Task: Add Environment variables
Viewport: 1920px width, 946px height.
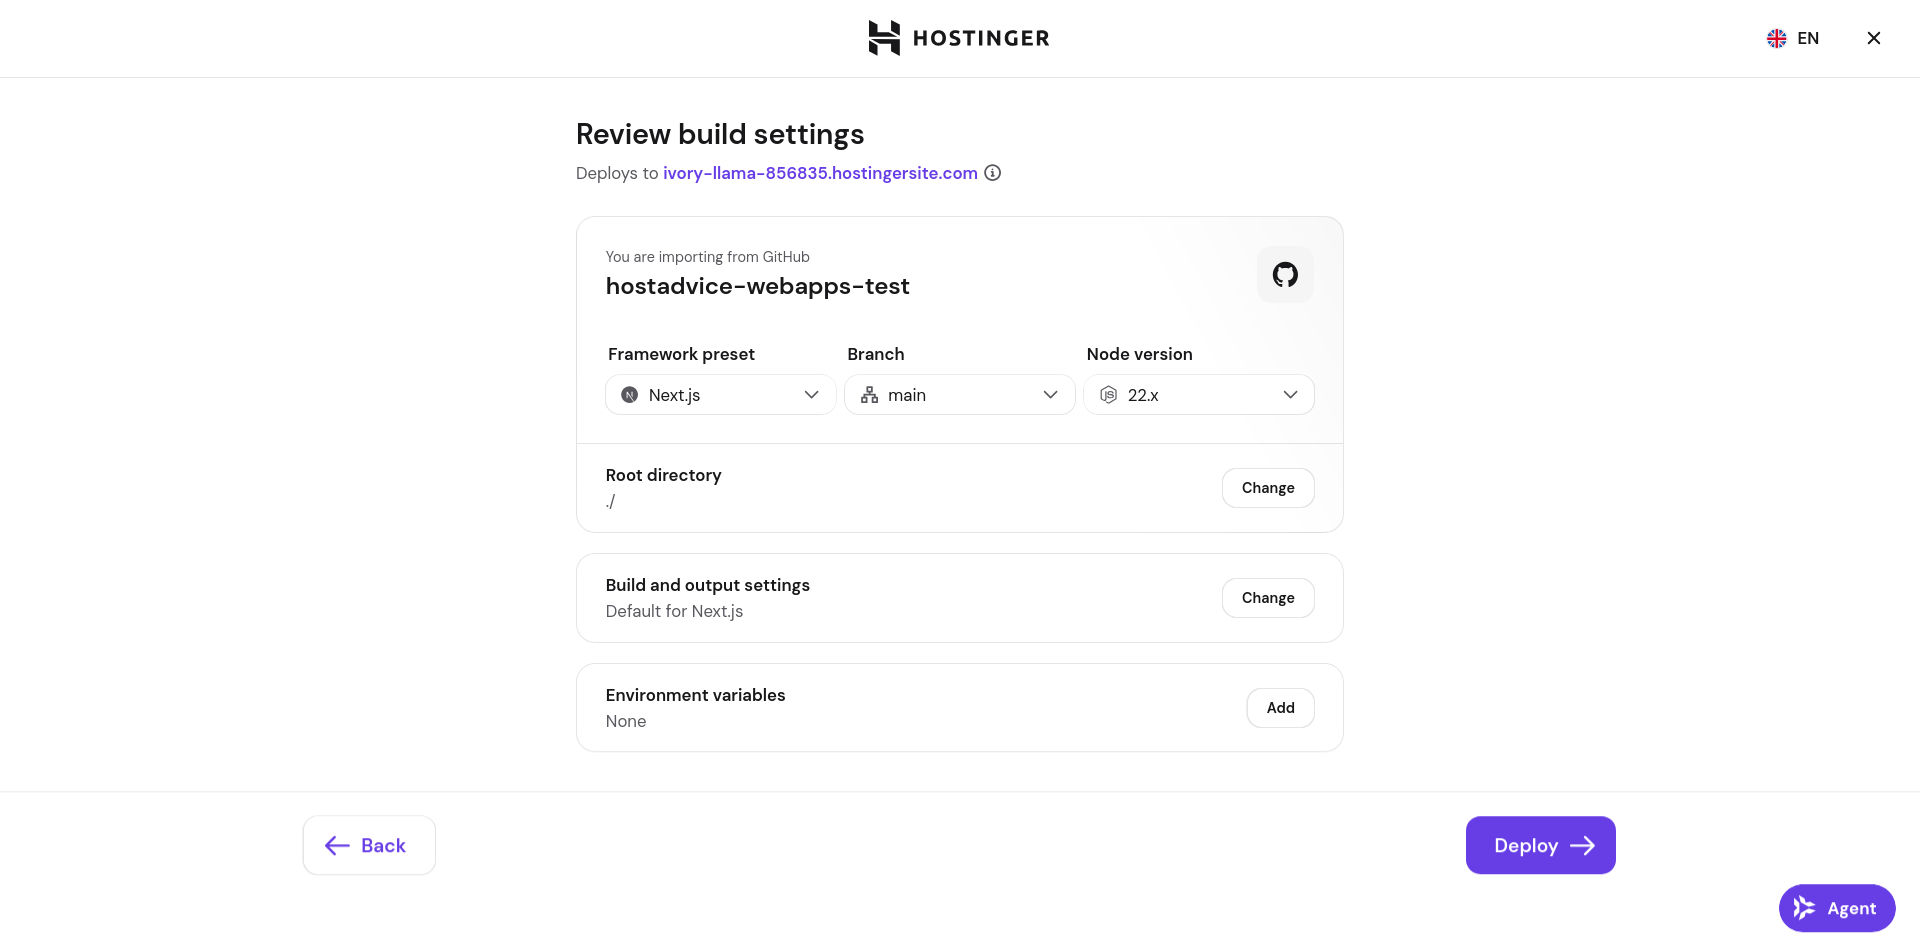Action: [x=1280, y=708]
